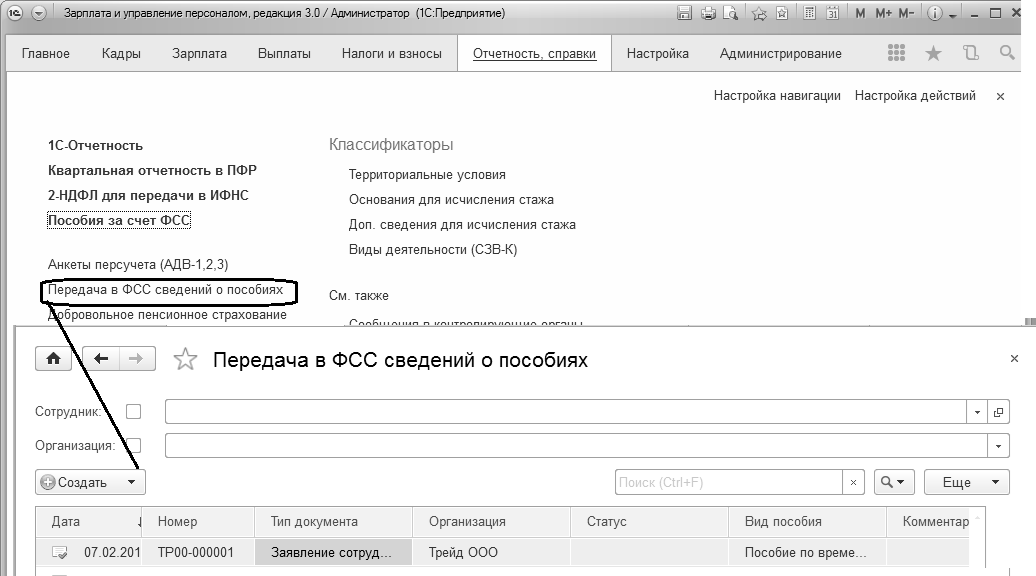Sort by the Тип документа column header
The height and width of the screenshot is (576, 1036).
click(x=334, y=522)
